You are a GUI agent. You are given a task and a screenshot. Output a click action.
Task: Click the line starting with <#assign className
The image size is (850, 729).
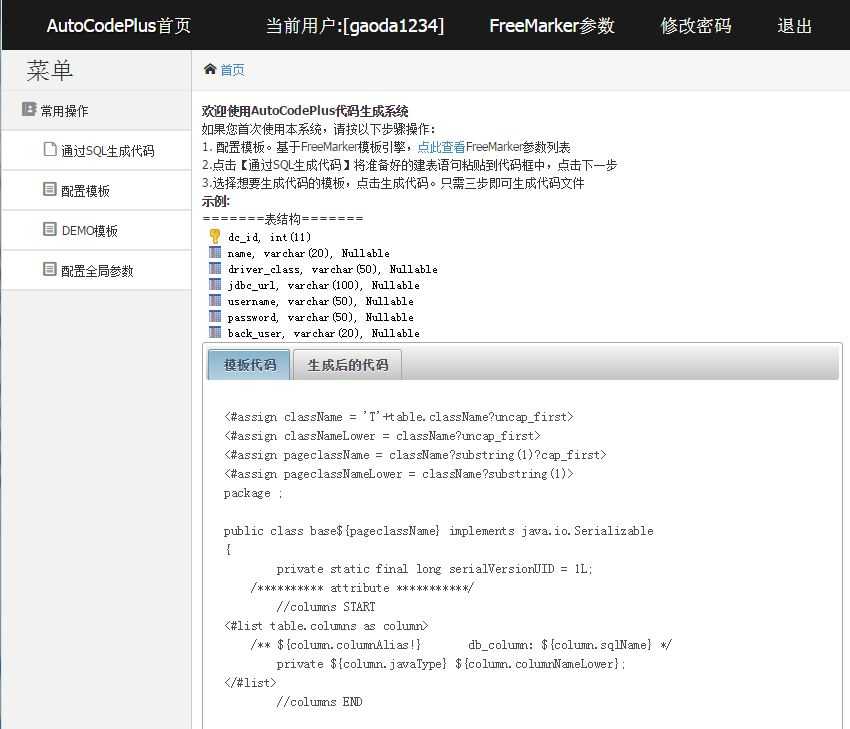click(399, 417)
